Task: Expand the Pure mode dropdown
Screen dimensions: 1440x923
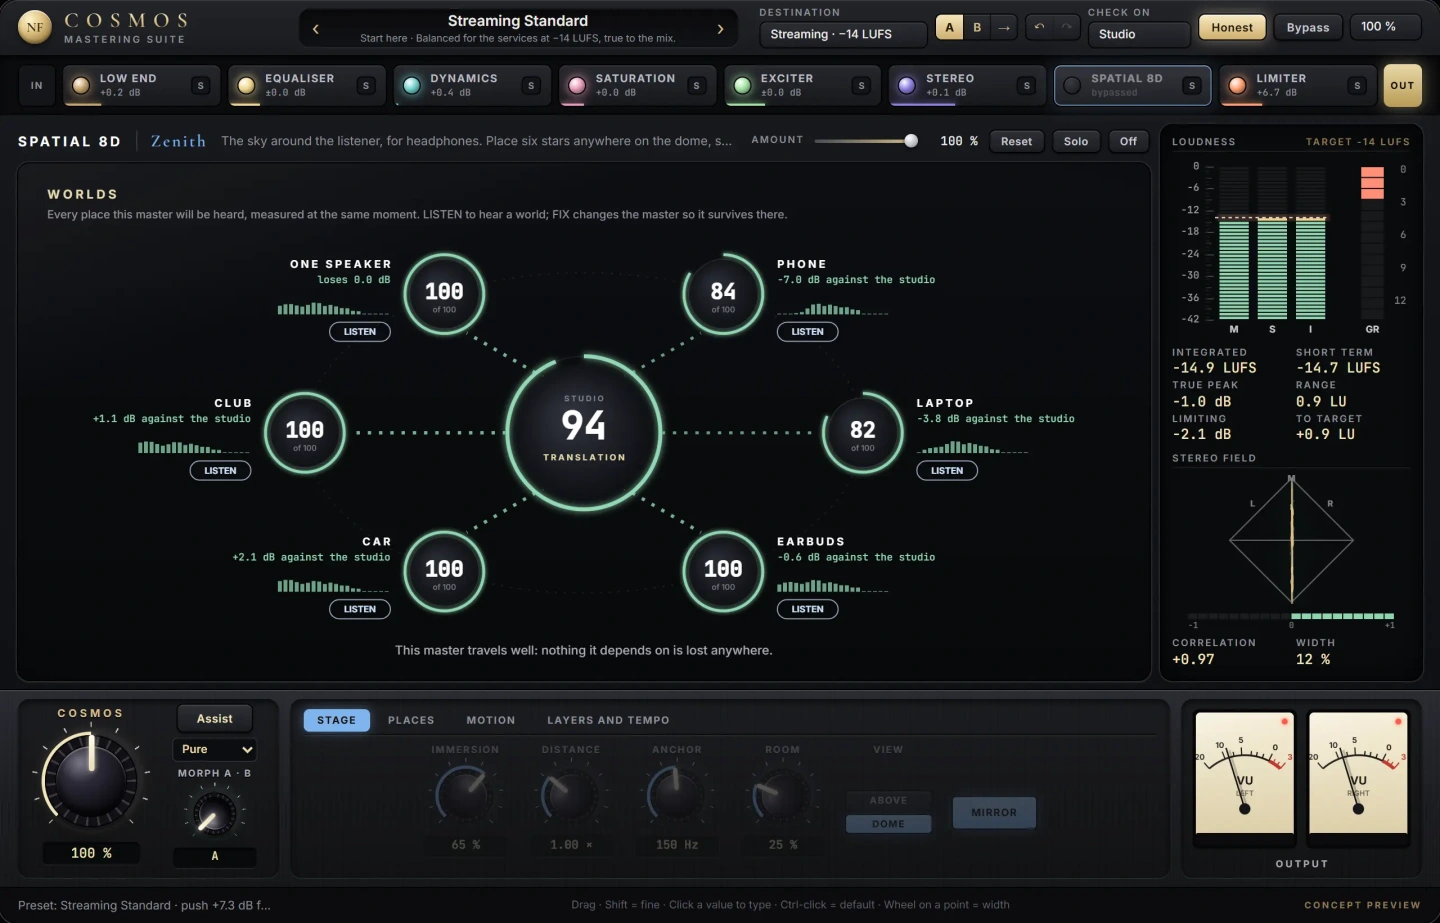Action: tap(215, 749)
